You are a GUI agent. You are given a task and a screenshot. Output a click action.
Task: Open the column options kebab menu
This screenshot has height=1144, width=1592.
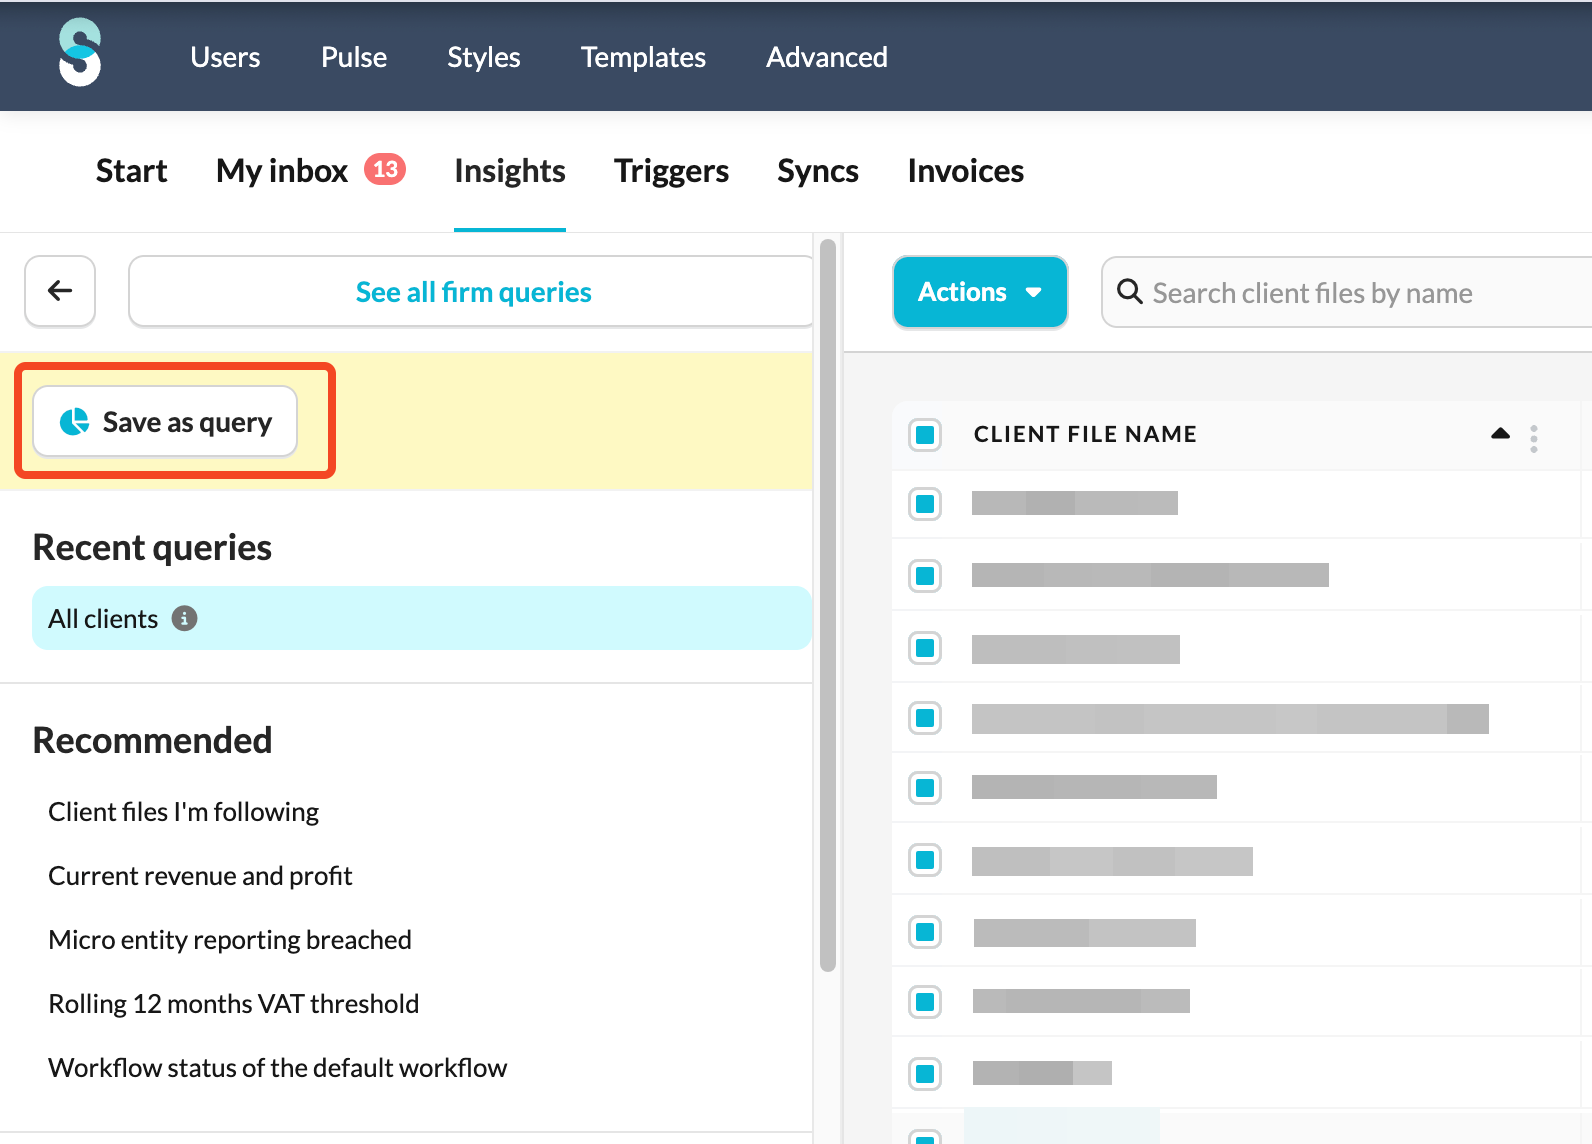[1534, 438]
